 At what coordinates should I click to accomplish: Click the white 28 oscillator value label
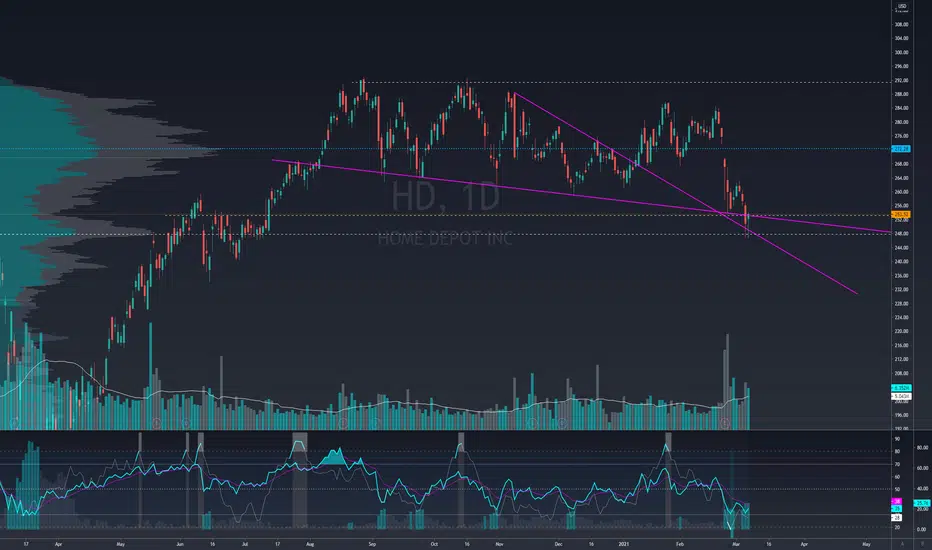click(x=897, y=518)
